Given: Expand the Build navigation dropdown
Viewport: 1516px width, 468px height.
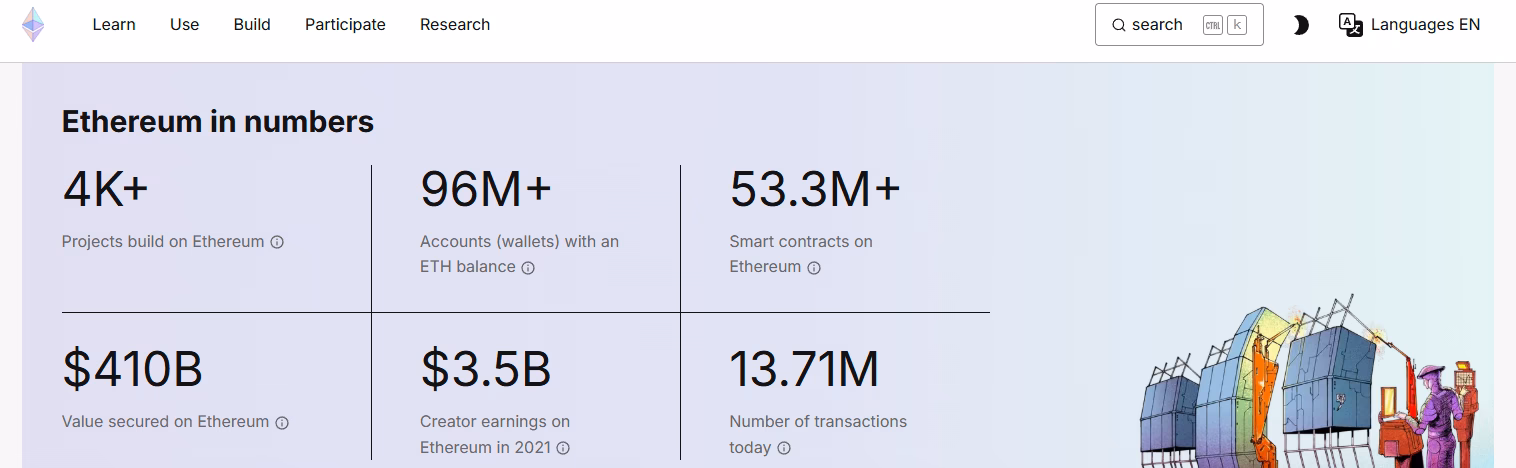Looking at the screenshot, I should coord(252,25).
